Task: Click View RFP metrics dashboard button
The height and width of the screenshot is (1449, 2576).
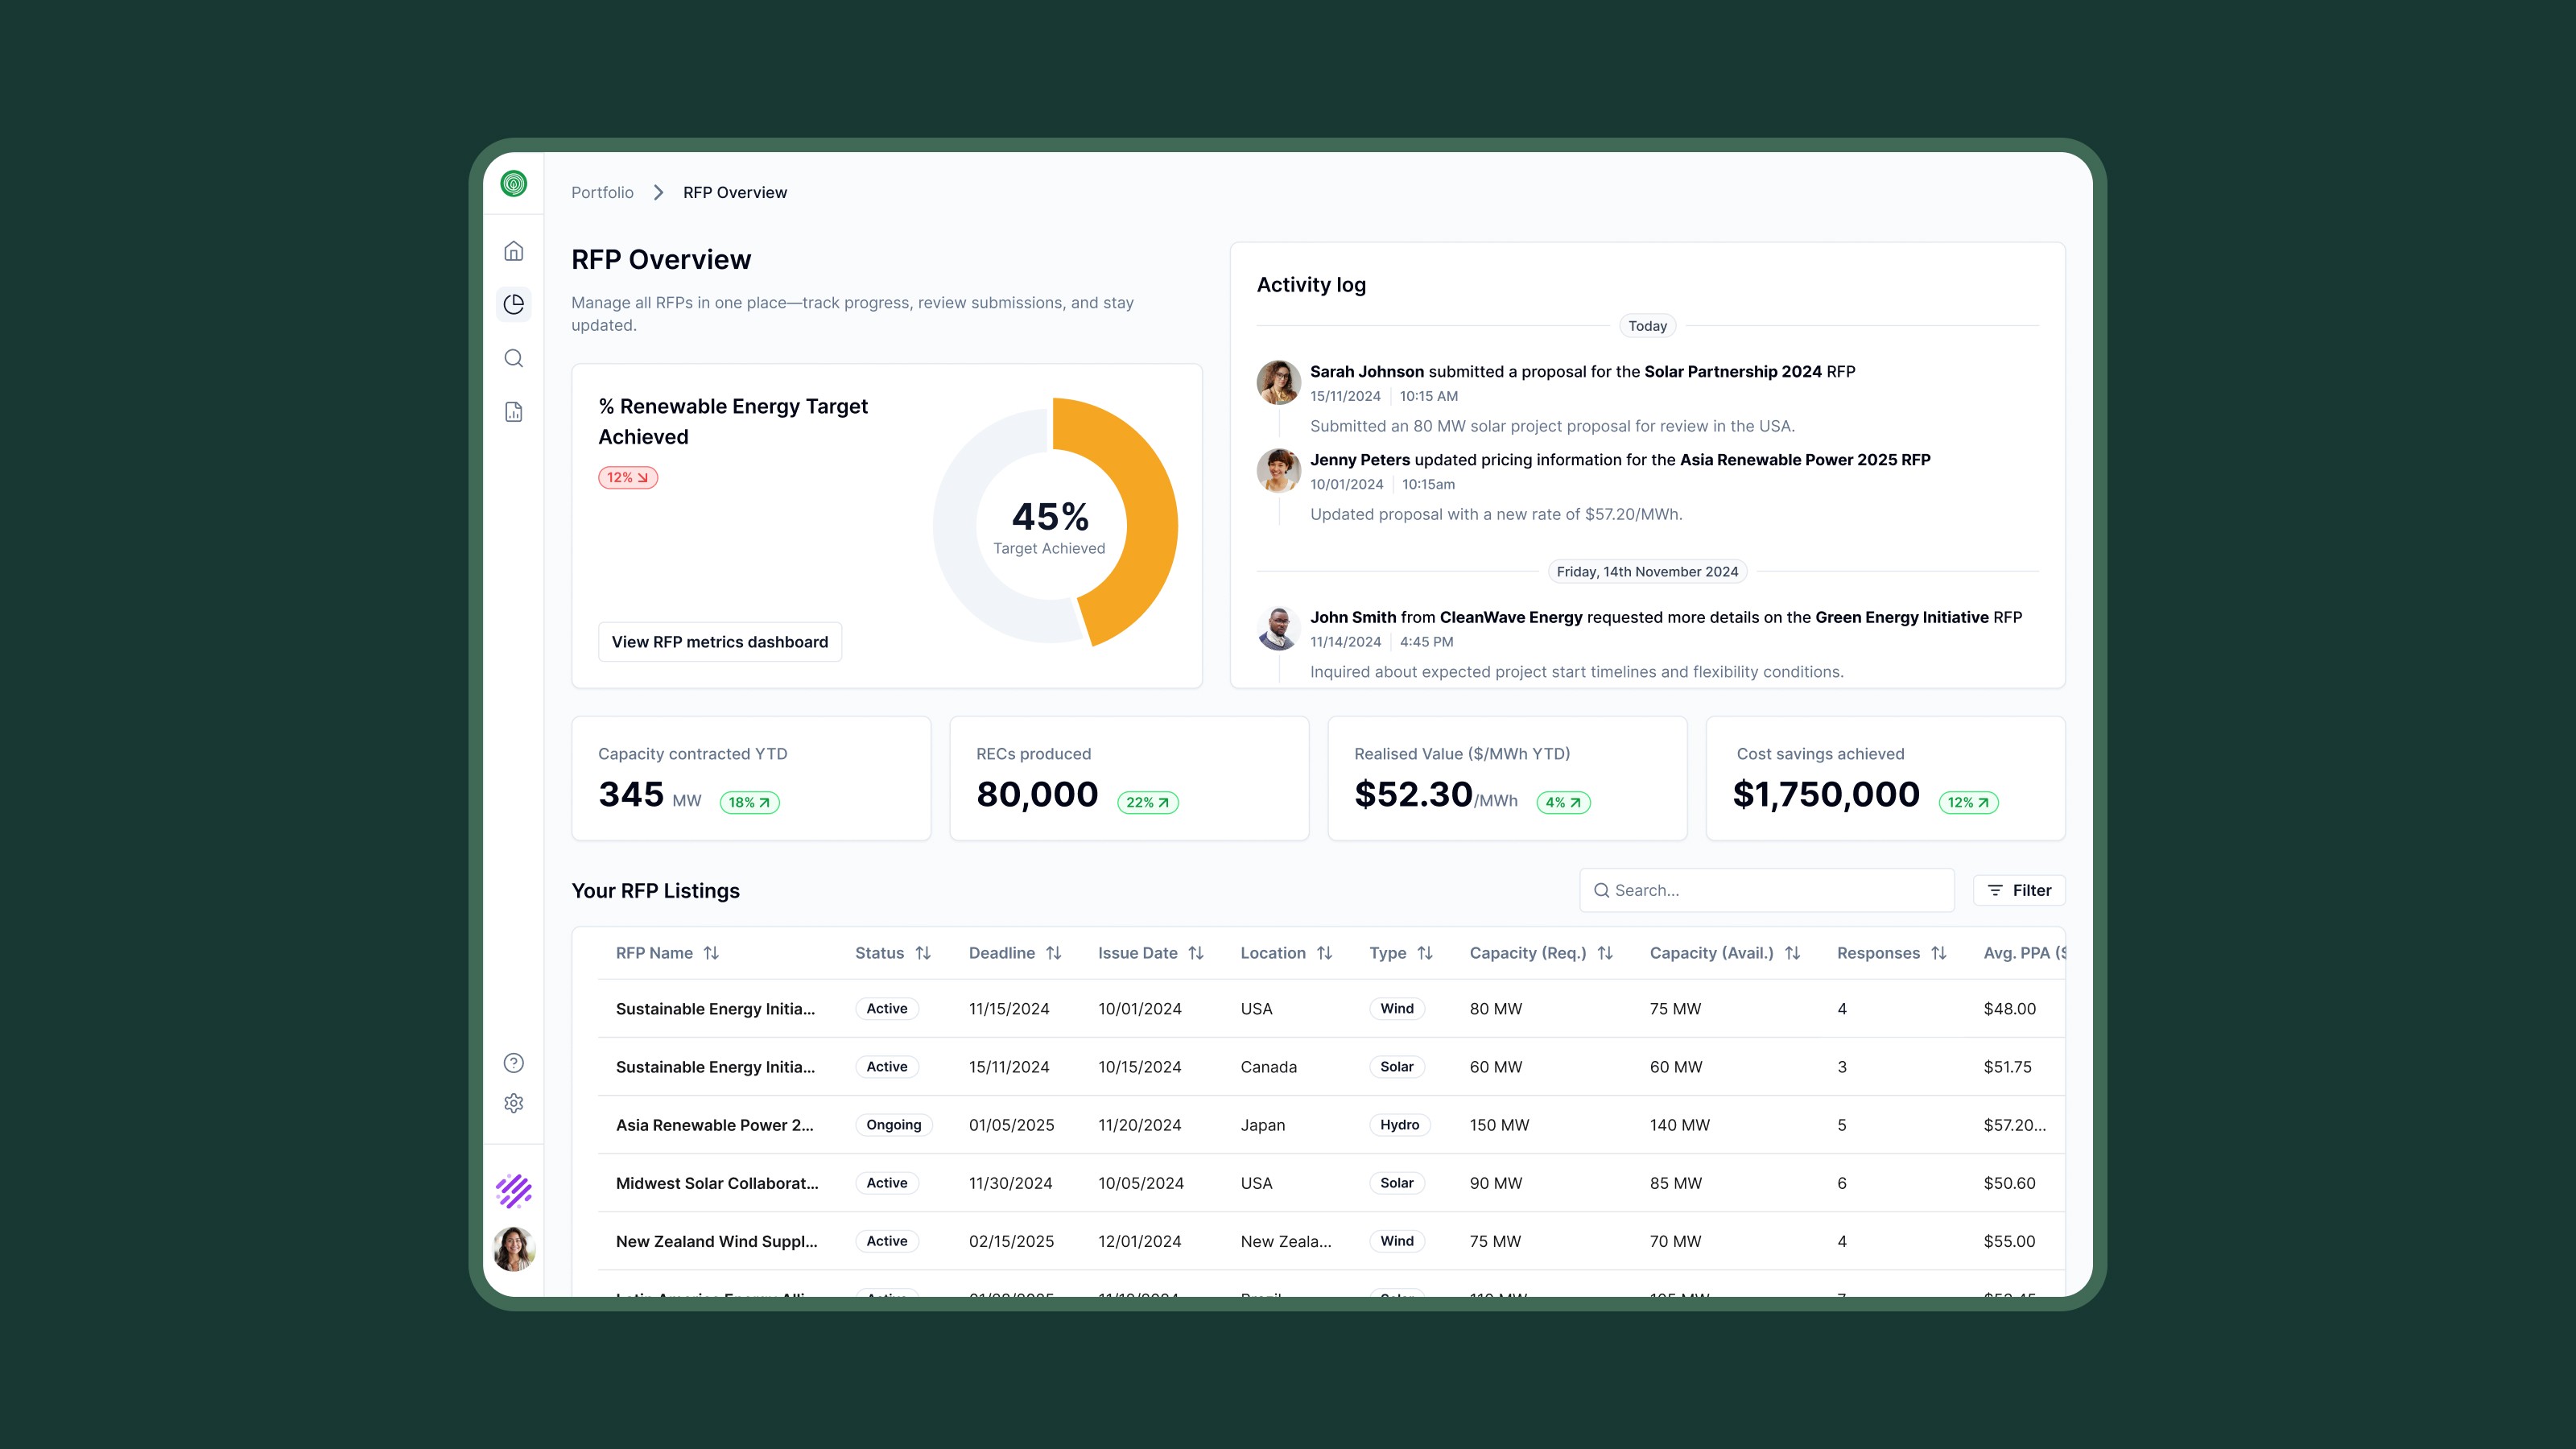Action: point(719,642)
